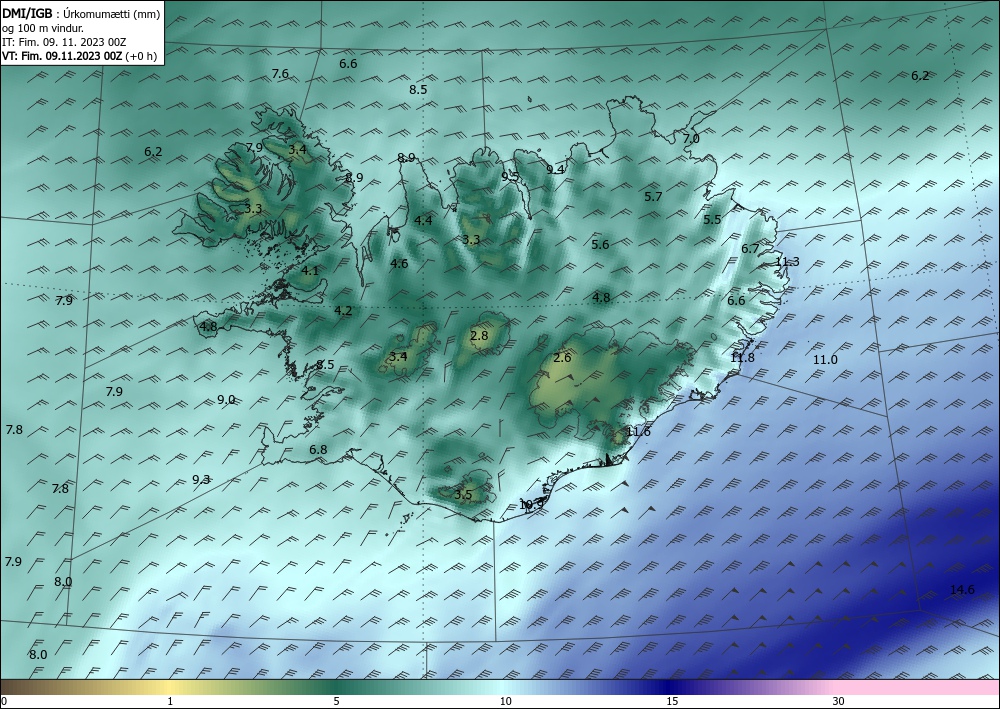Select the 'VT: Fim. 09.11.2023 00Z (+0 h)' line
This screenshot has height=709, width=1000.
tap(80, 55)
